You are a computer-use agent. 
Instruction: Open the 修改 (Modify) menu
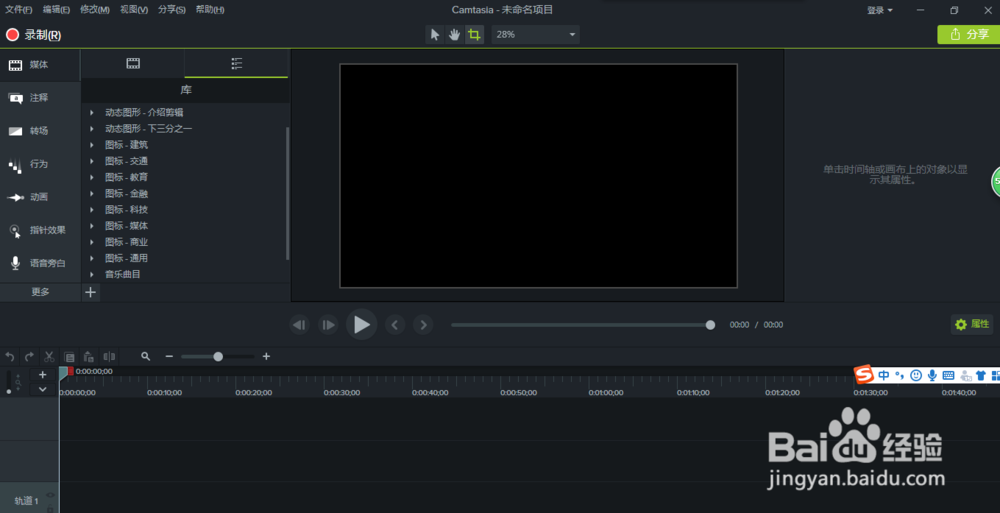(94, 10)
